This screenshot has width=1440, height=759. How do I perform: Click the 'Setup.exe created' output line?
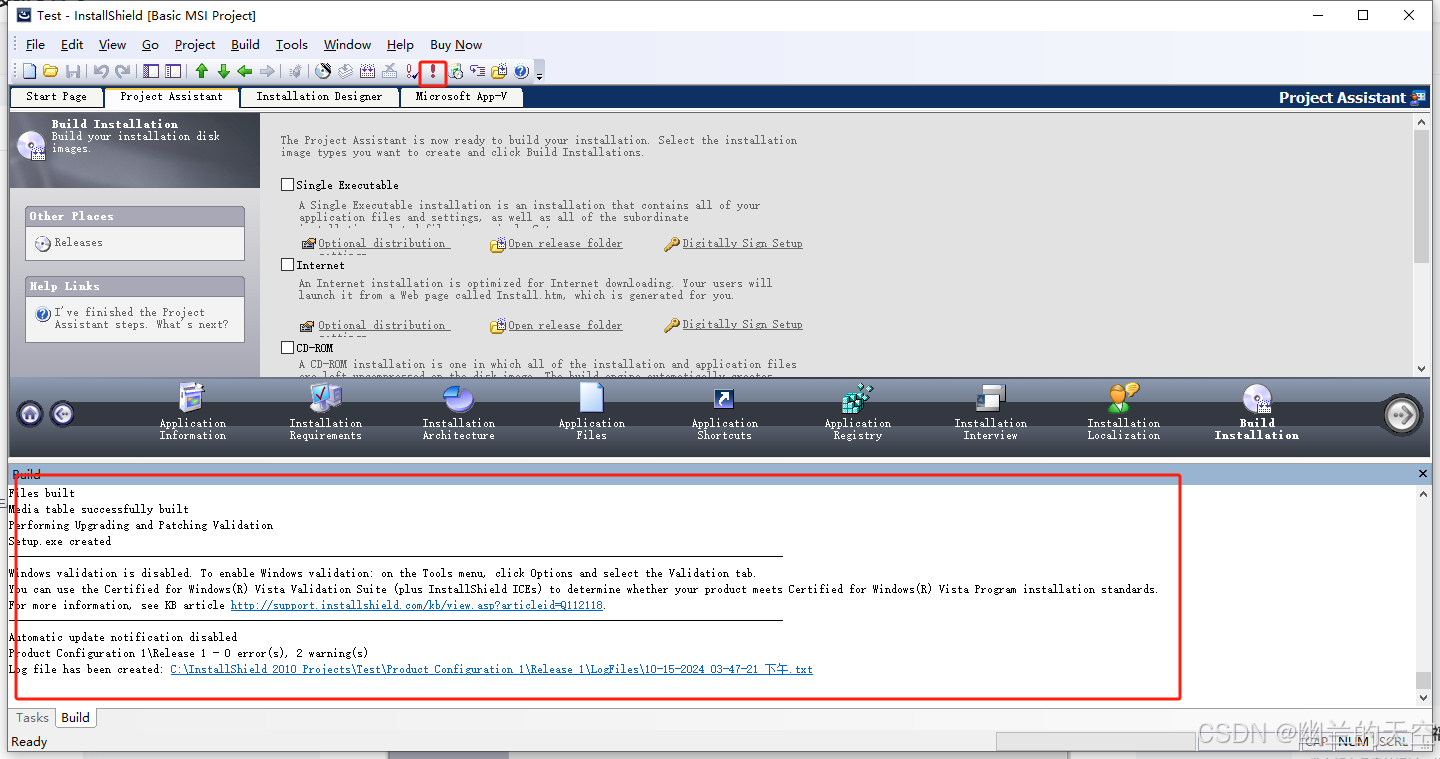60,542
